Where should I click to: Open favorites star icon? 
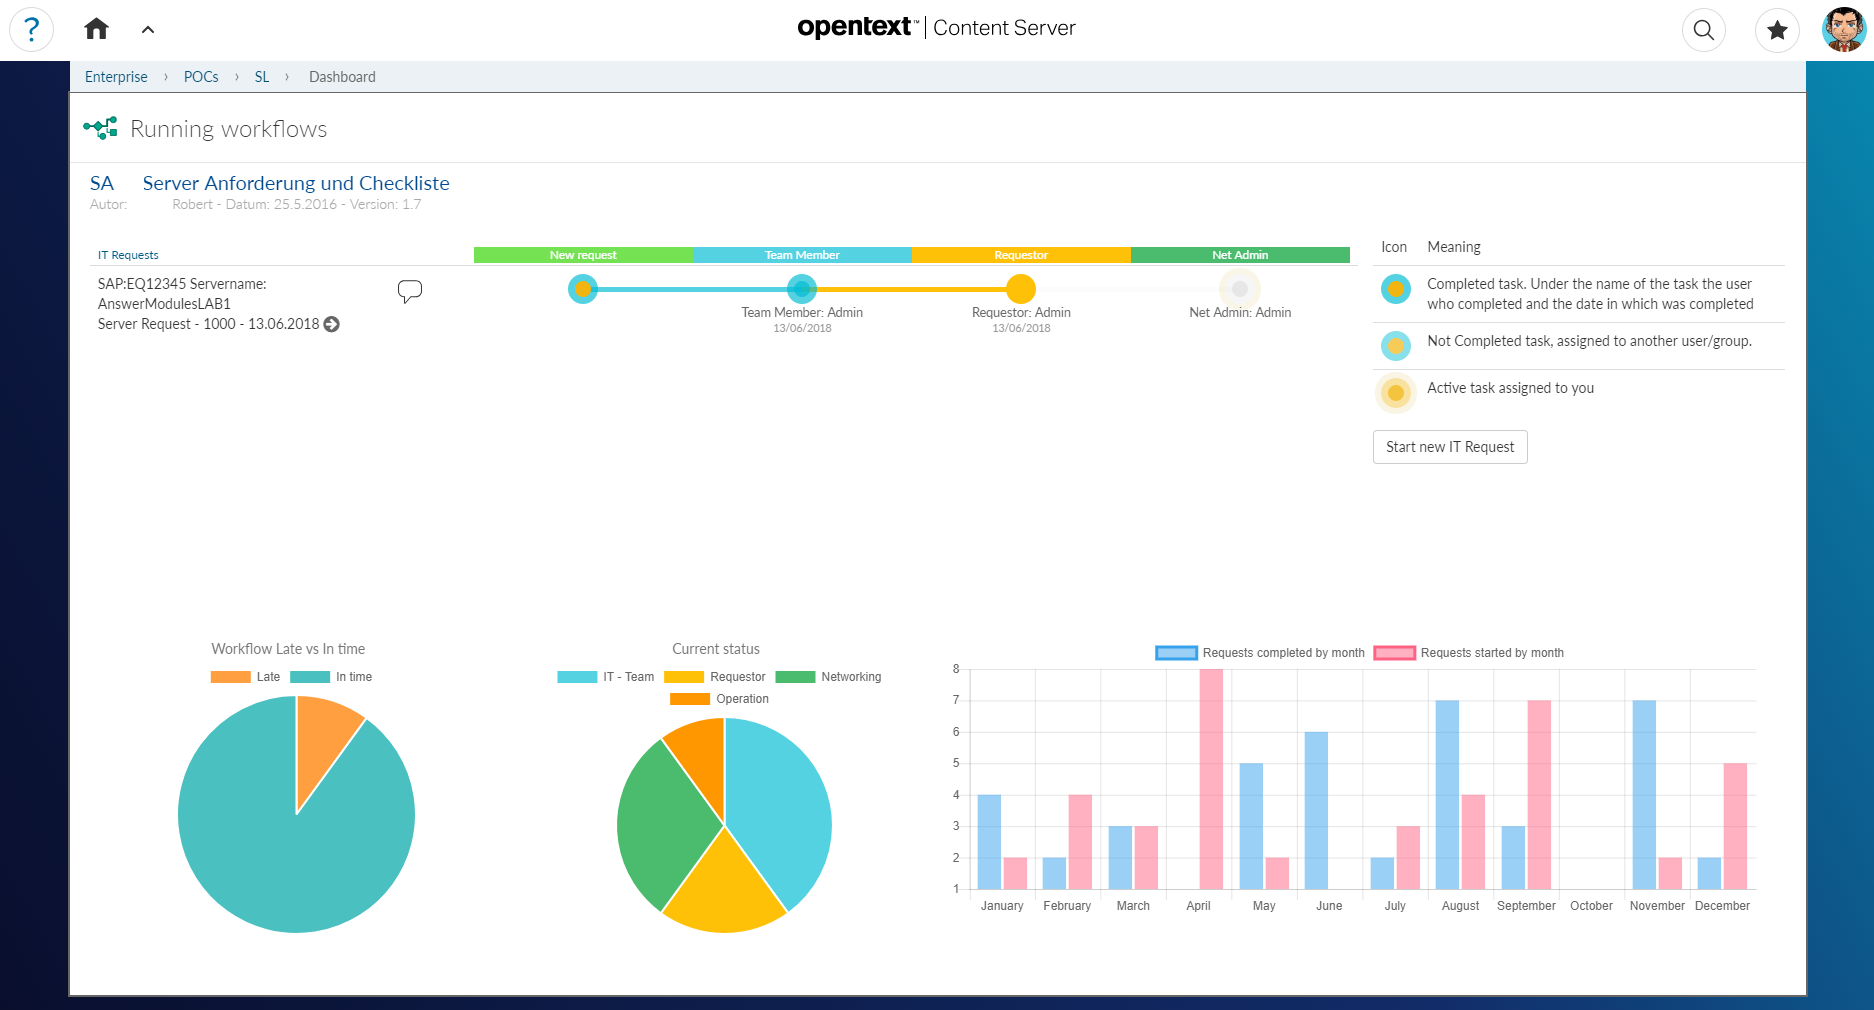click(x=1777, y=30)
